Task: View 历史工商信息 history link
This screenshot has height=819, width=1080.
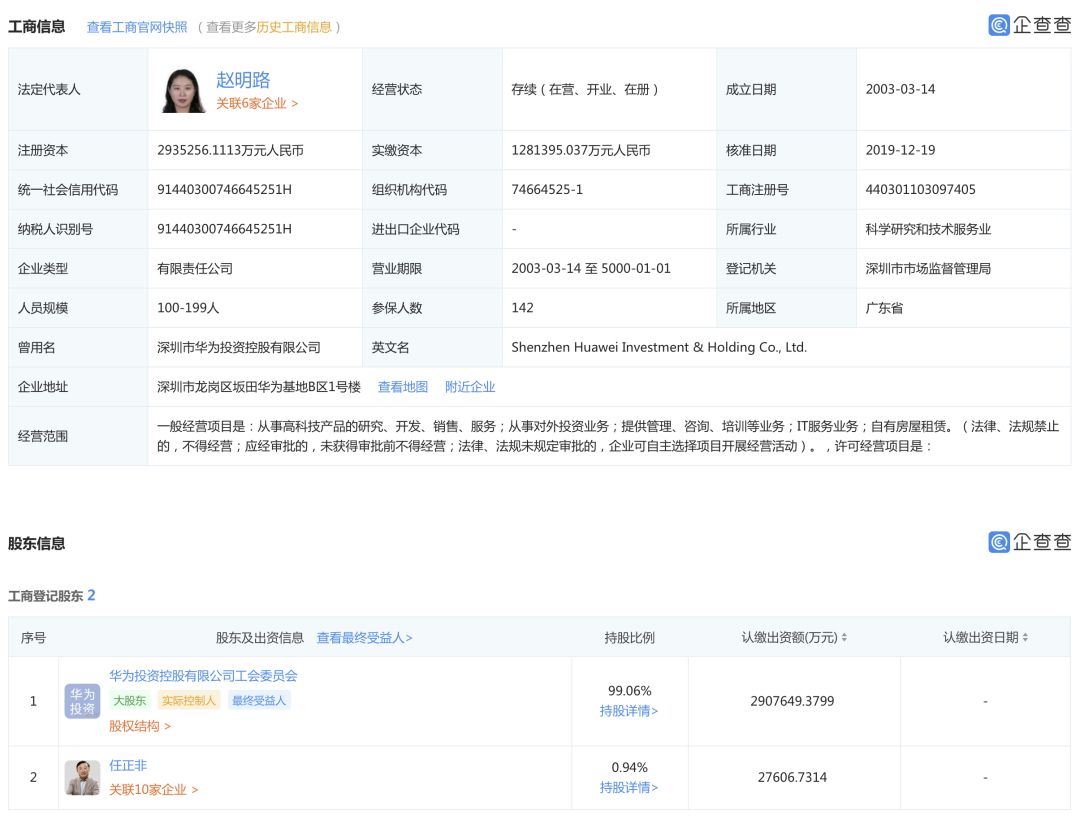Action: click(294, 27)
